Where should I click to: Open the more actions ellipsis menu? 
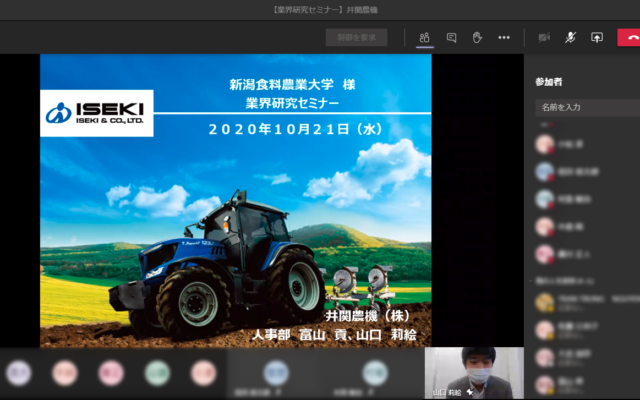(504, 38)
